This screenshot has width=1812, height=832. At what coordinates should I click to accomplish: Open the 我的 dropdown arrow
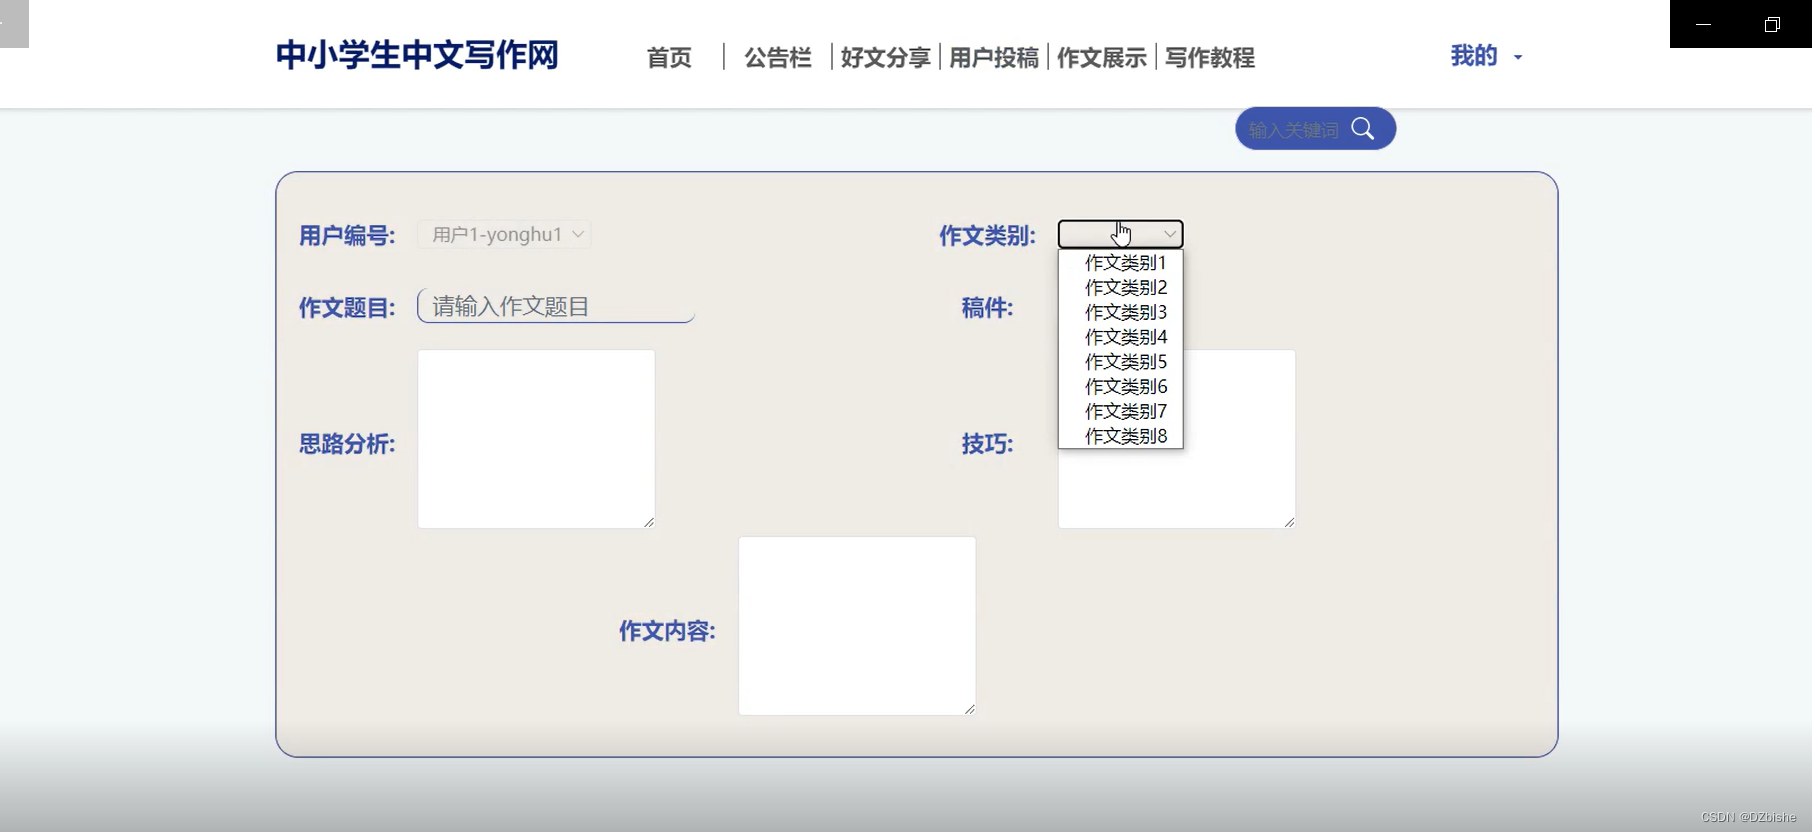pos(1518,57)
